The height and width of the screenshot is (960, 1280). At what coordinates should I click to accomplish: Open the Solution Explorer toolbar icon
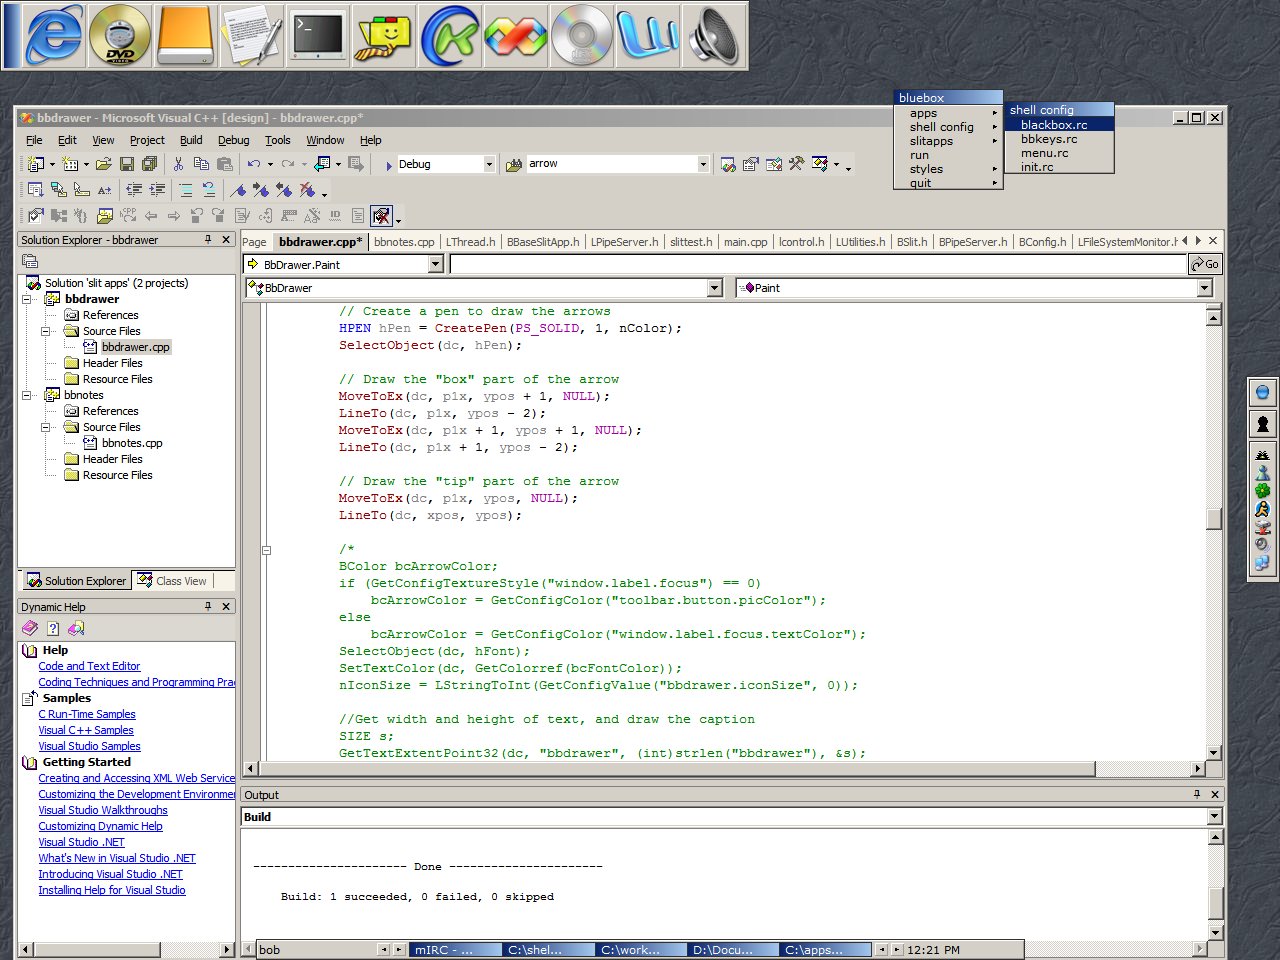(x=728, y=164)
